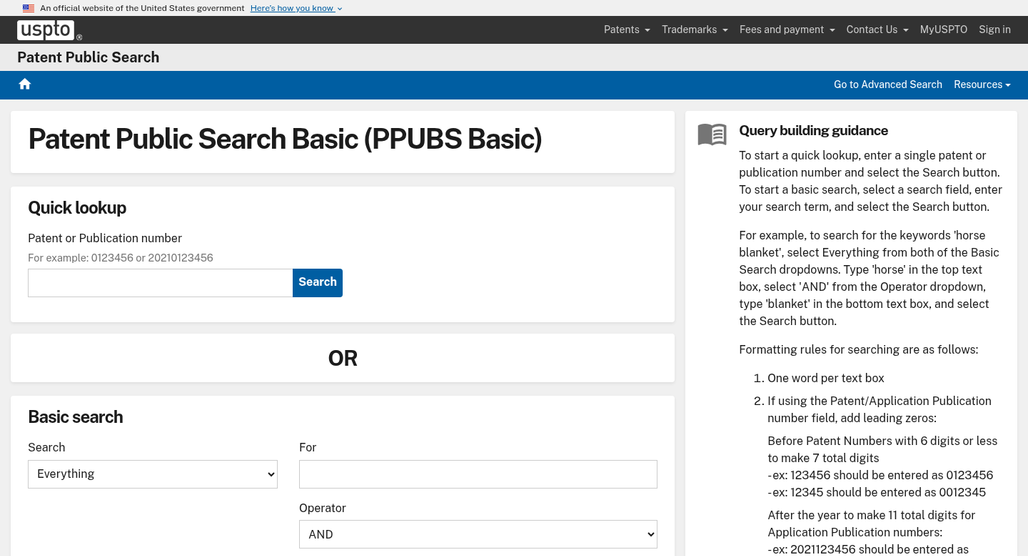
Task: Click the OR separator heading
Action: click(343, 359)
